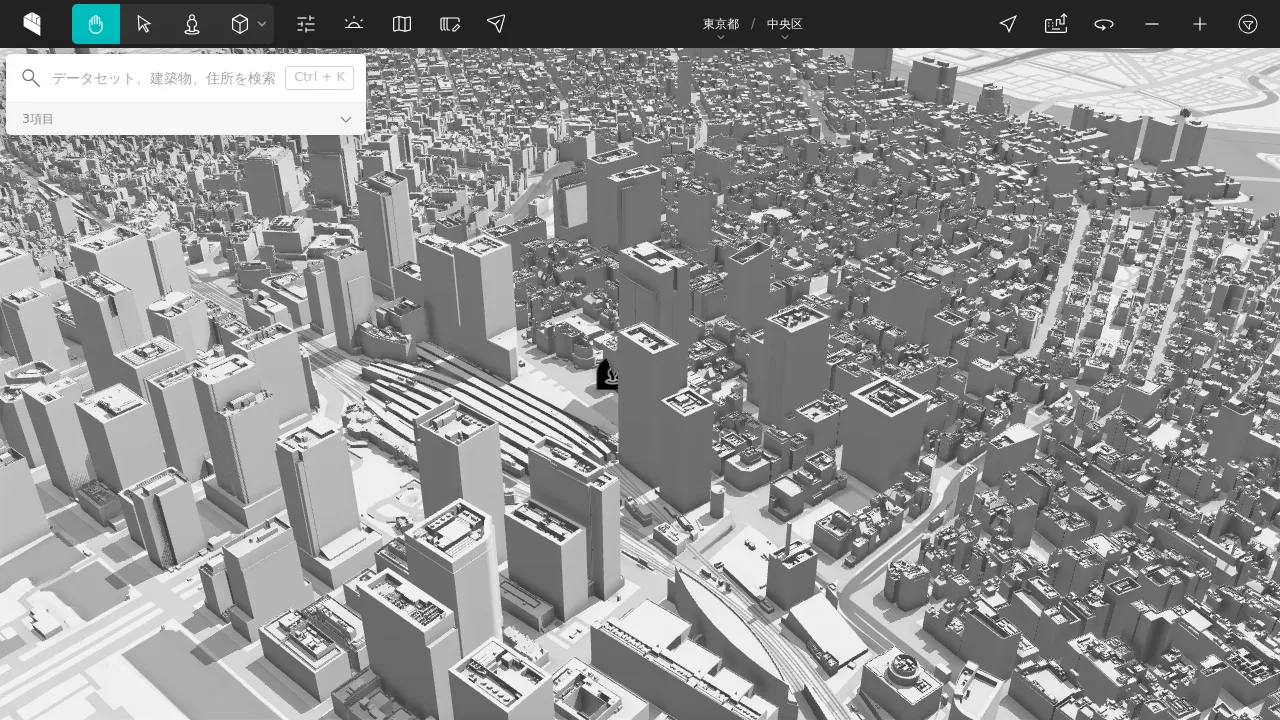The height and width of the screenshot is (720, 1280).
Task: Switch to the arrow selection tool
Action: tap(144, 24)
